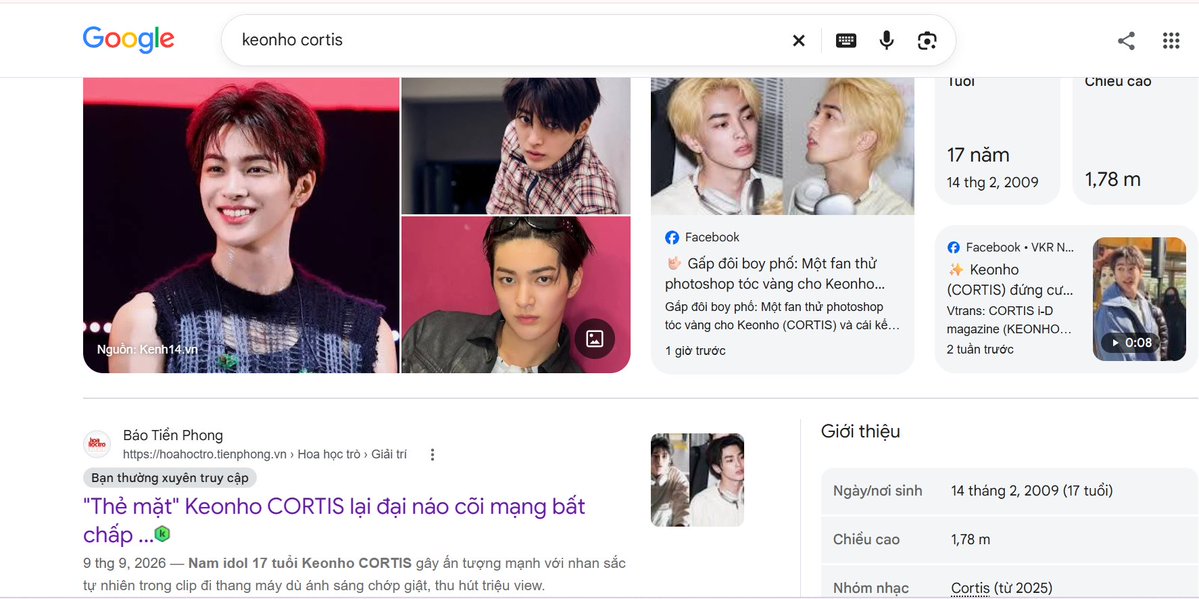
Task: Open the Google apps grid
Action: click(1171, 41)
